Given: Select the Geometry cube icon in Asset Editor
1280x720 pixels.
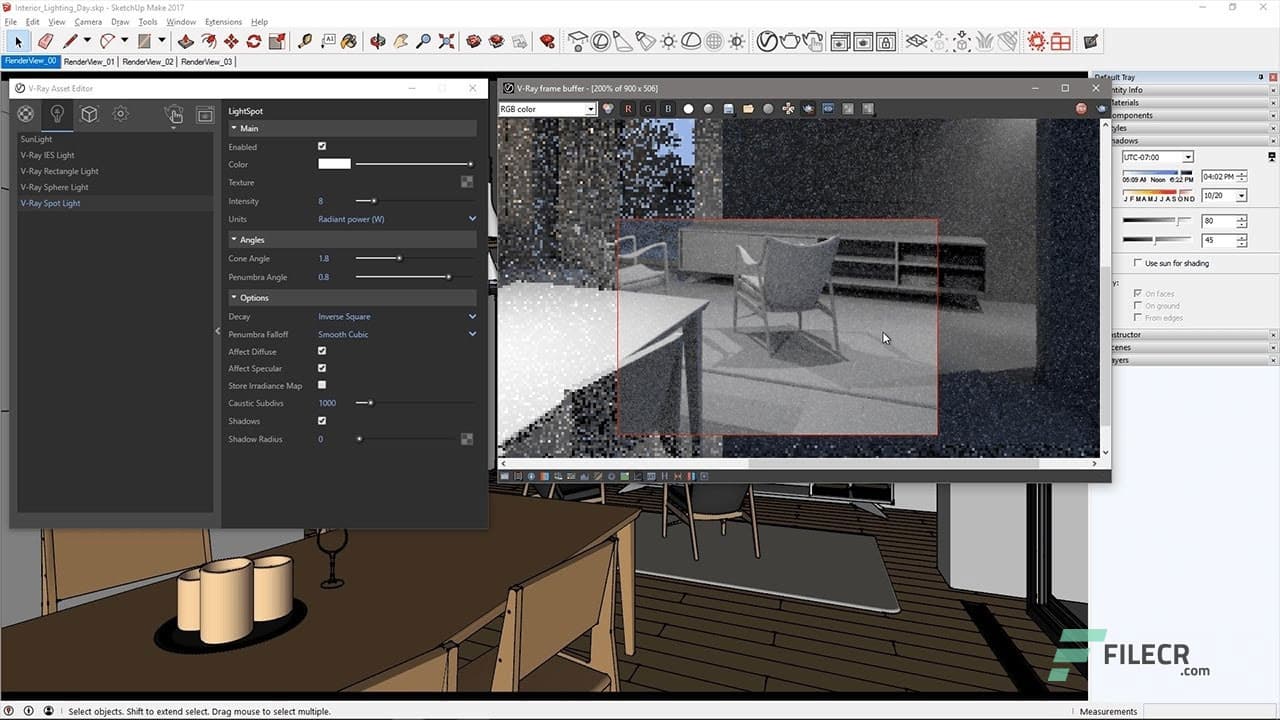Looking at the screenshot, I should click(x=89, y=113).
